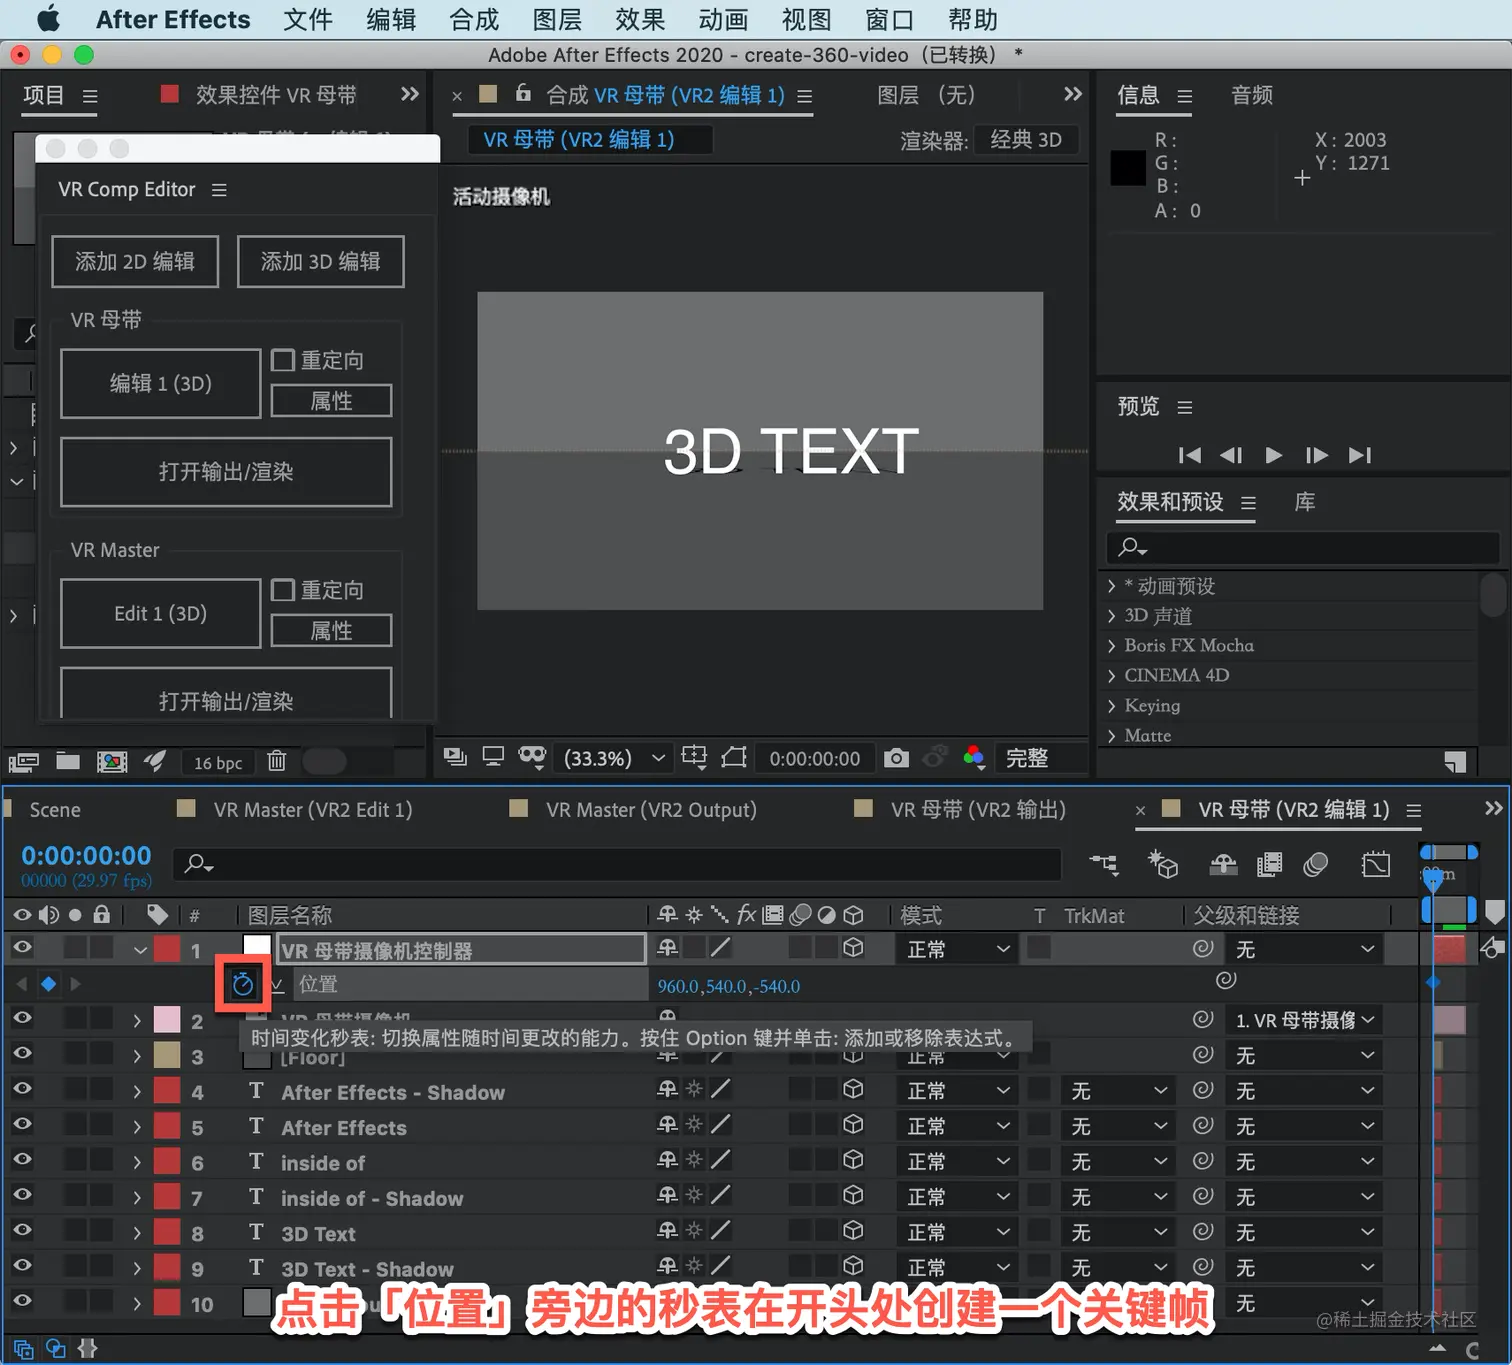This screenshot has height=1365, width=1512.
Task: Expand the After Effects - Shadow layer
Action: pos(137,1092)
